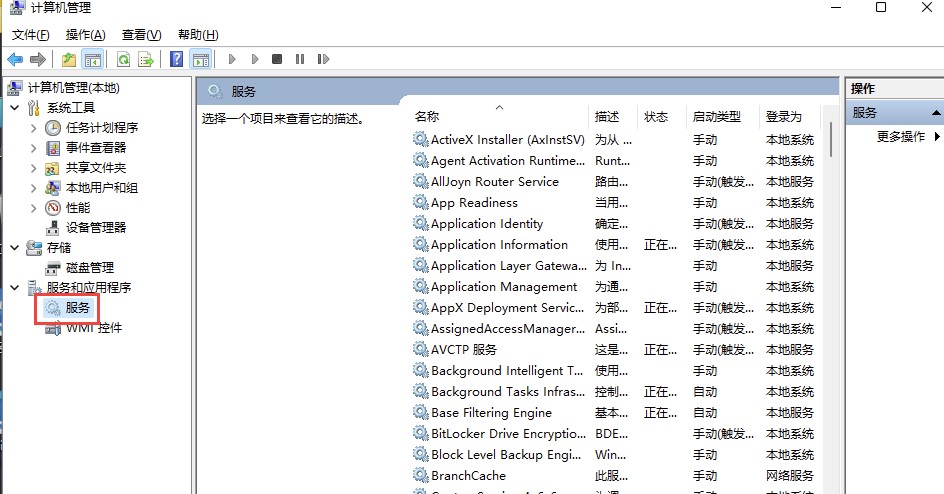Select the Application Management service row
944x494 pixels.
614,286
